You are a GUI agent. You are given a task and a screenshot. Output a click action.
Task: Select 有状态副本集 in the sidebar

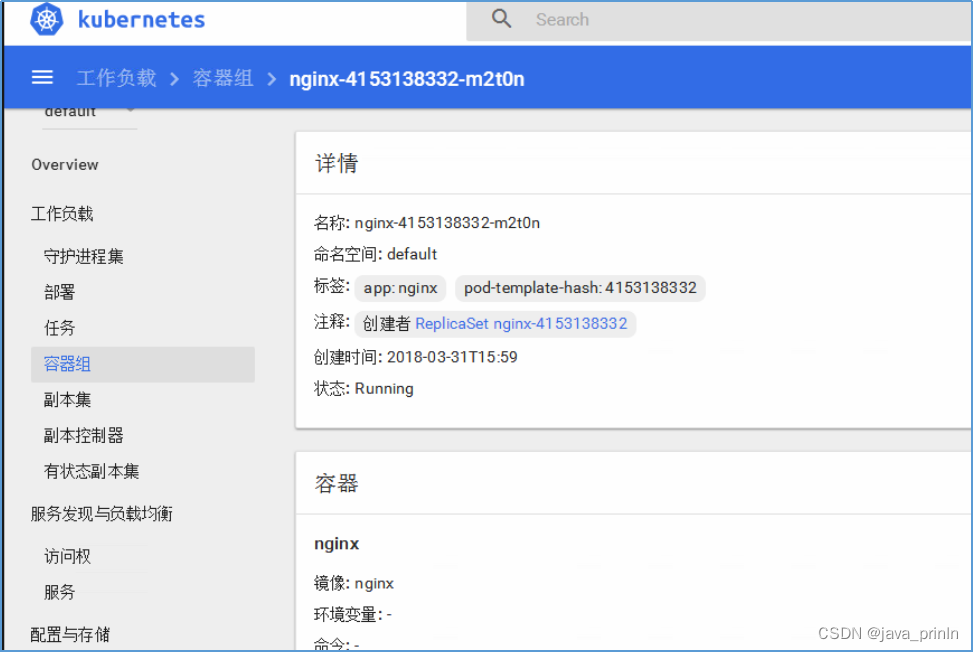(91, 471)
